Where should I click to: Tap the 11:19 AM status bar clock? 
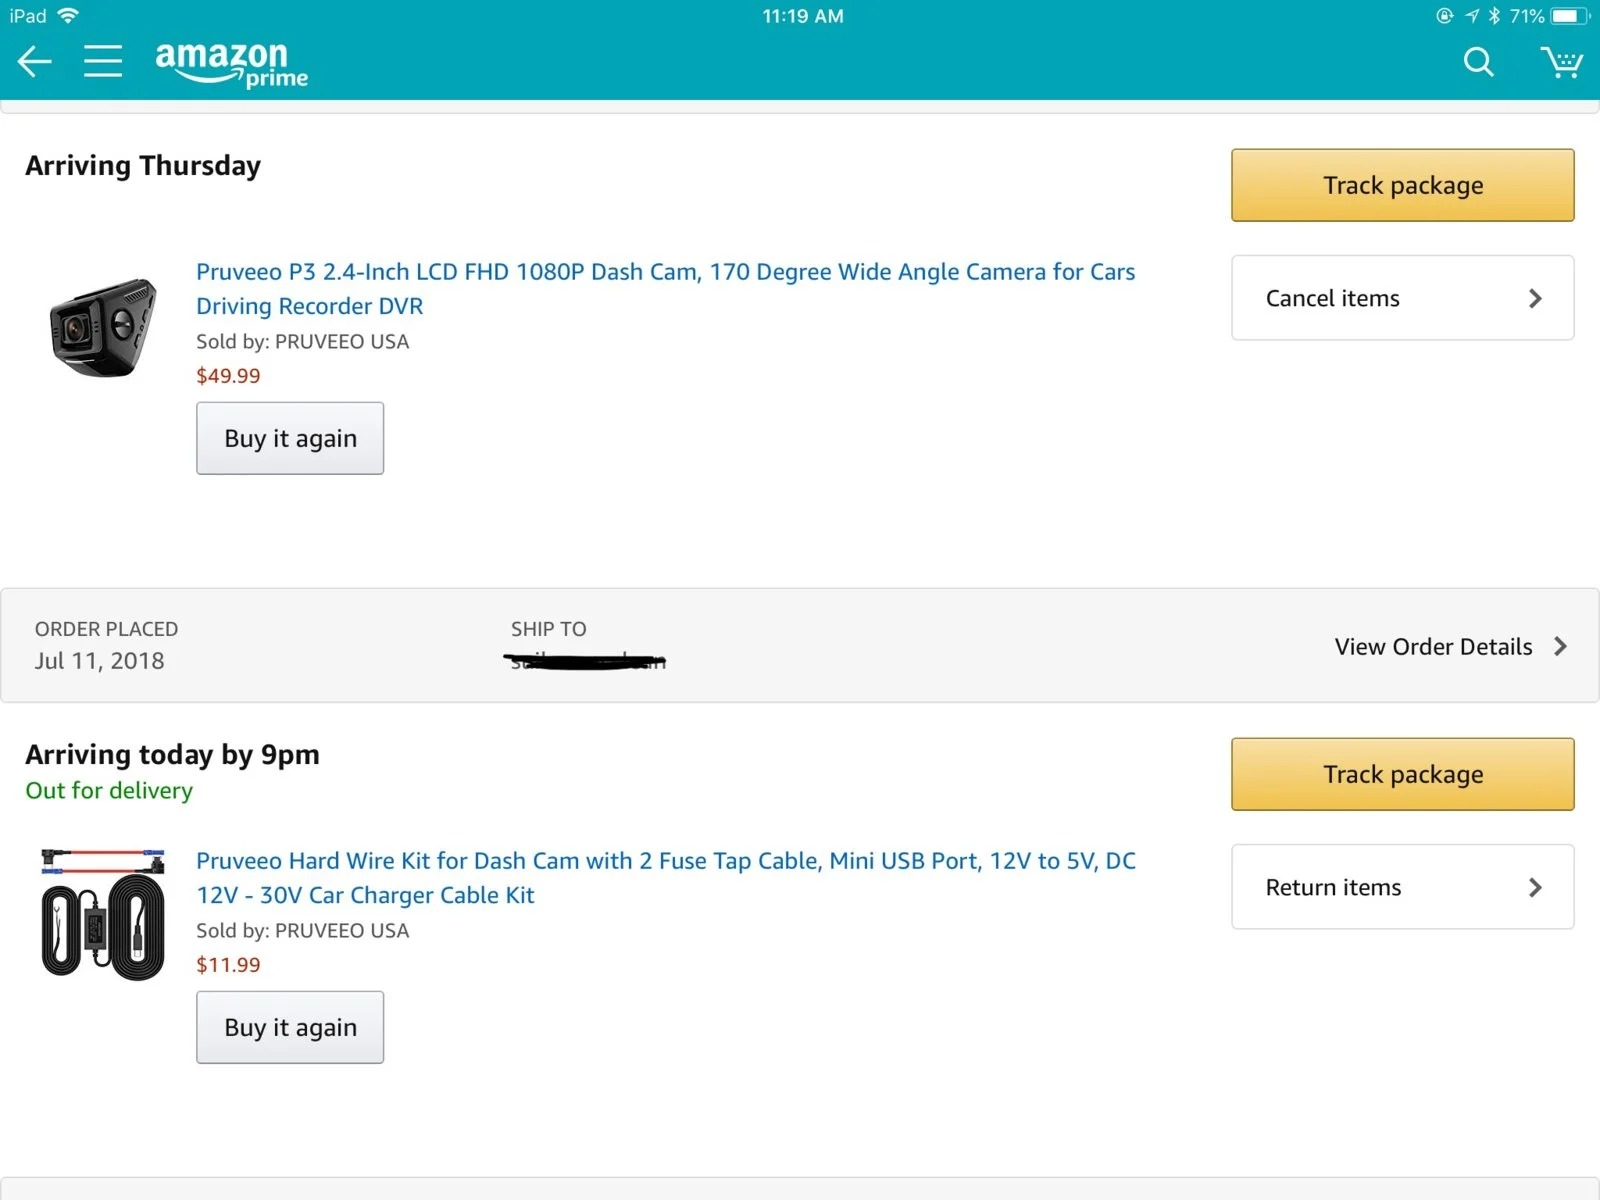(803, 16)
